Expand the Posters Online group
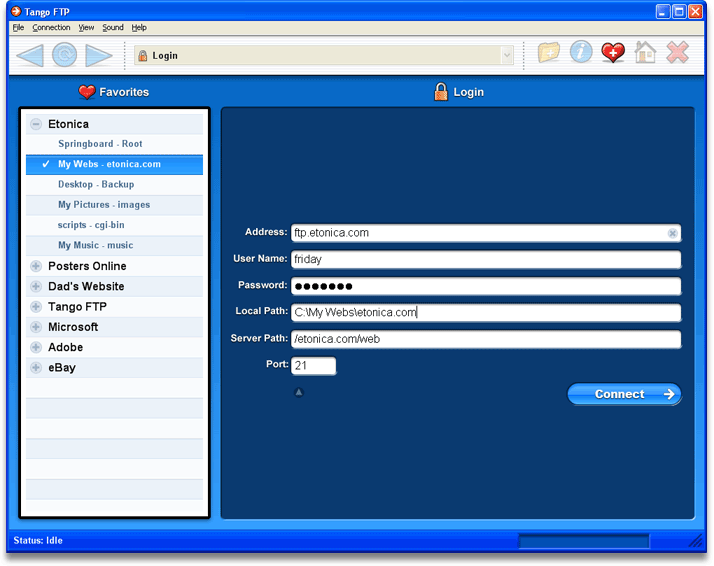Screen dimensions: 714x566 [x=36, y=266]
